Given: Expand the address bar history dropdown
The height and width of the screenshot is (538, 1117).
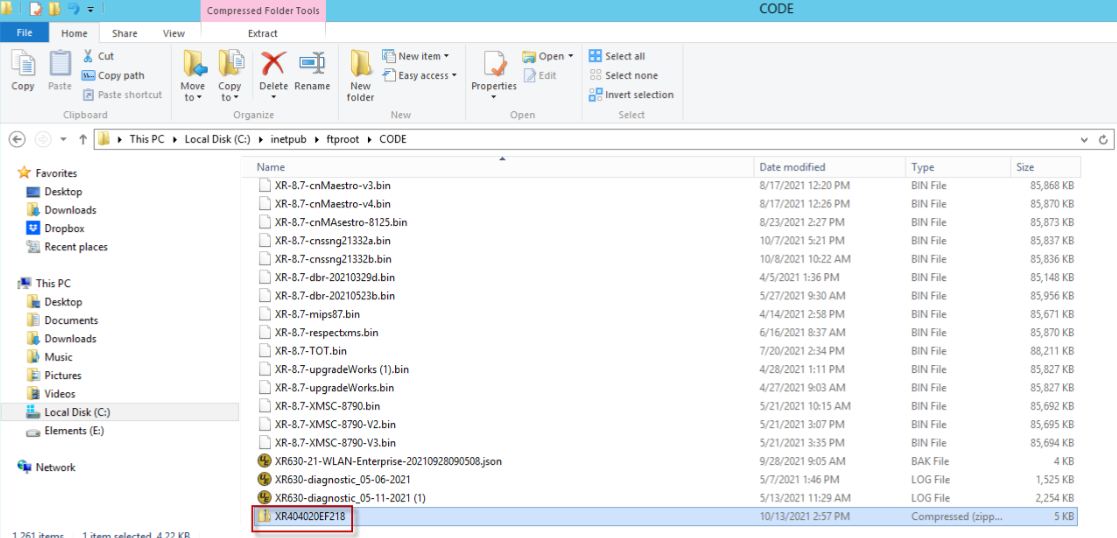Looking at the screenshot, I should pos(1084,140).
